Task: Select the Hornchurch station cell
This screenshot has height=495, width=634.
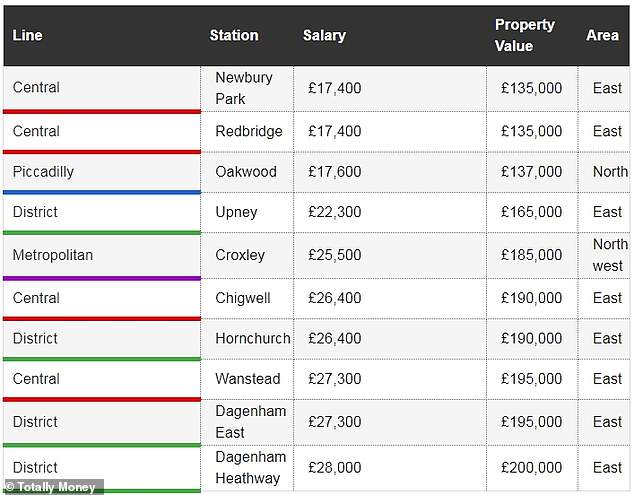Action: pos(252,338)
